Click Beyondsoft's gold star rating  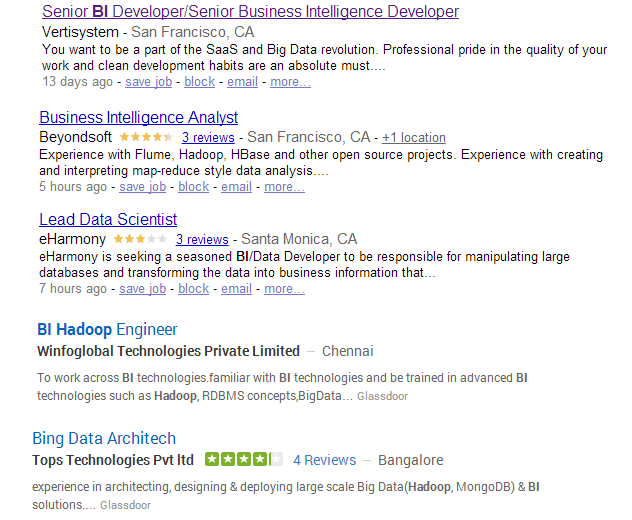click(x=146, y=137)
